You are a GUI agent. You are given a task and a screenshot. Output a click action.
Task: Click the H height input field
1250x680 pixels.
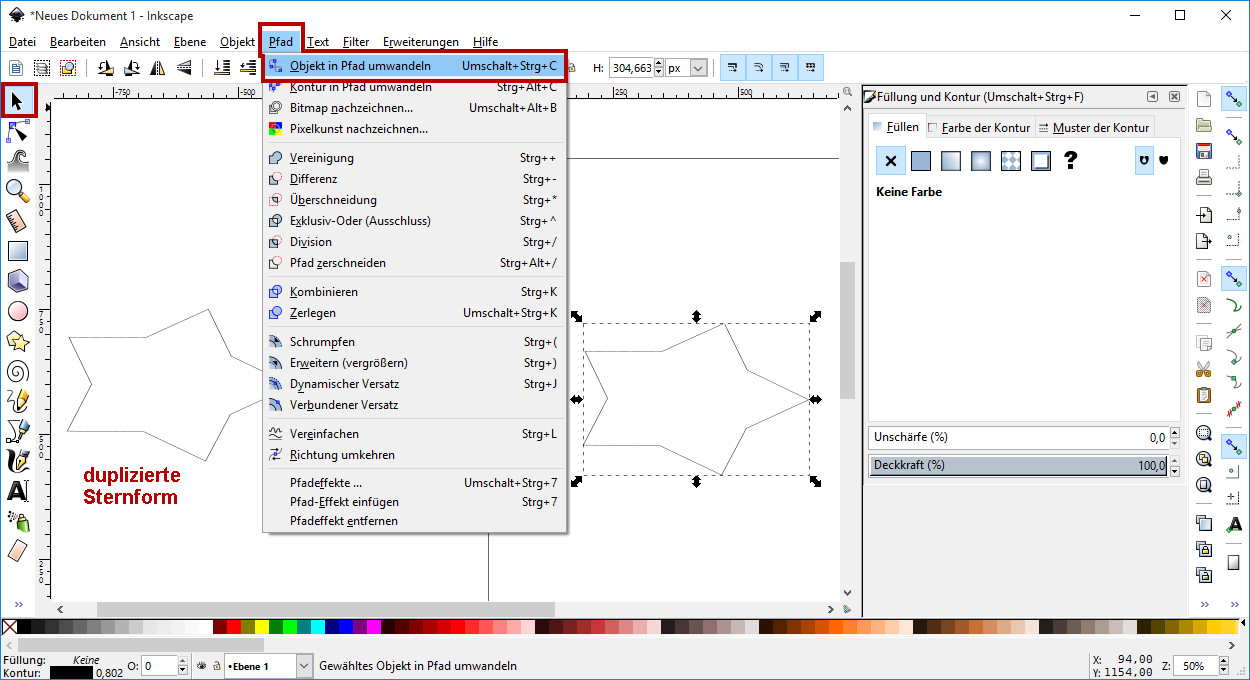tap(631, 68)
